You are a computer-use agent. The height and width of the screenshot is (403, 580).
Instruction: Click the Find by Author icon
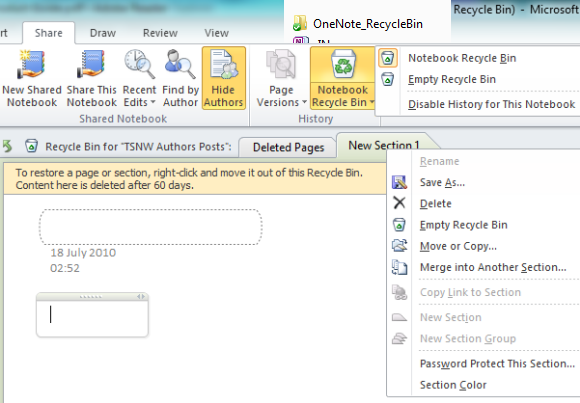180,64
